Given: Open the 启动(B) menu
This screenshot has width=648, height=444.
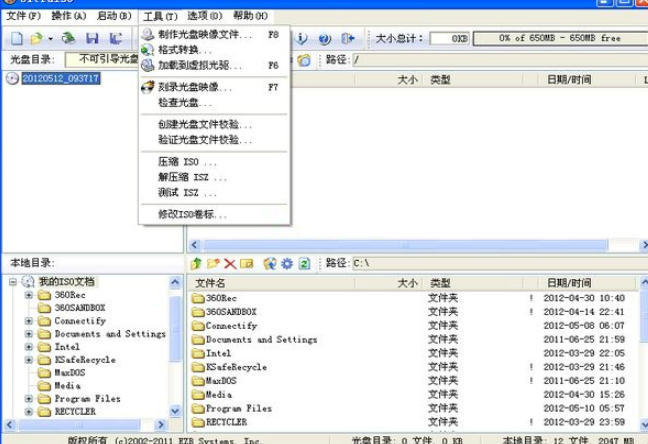Looking at the screenshot, I should point(114,16).
